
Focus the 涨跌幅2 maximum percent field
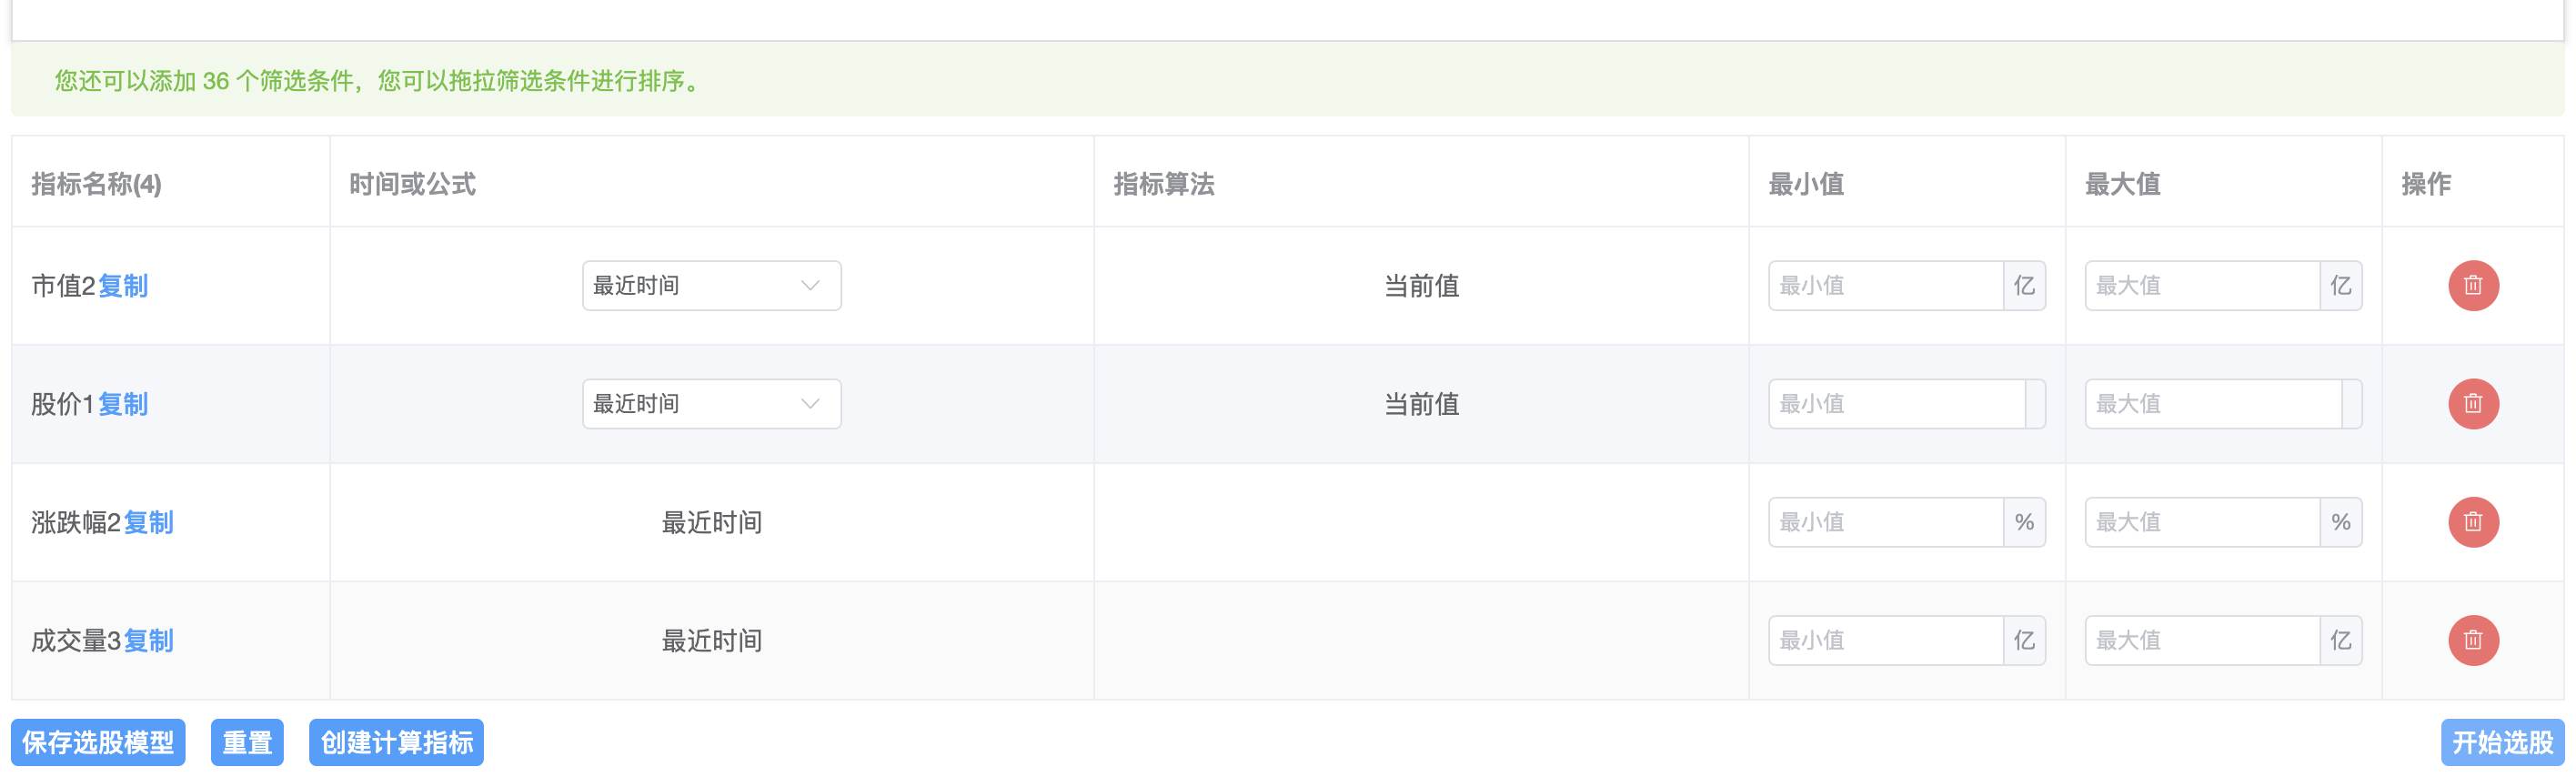[x=2202, y=522]
